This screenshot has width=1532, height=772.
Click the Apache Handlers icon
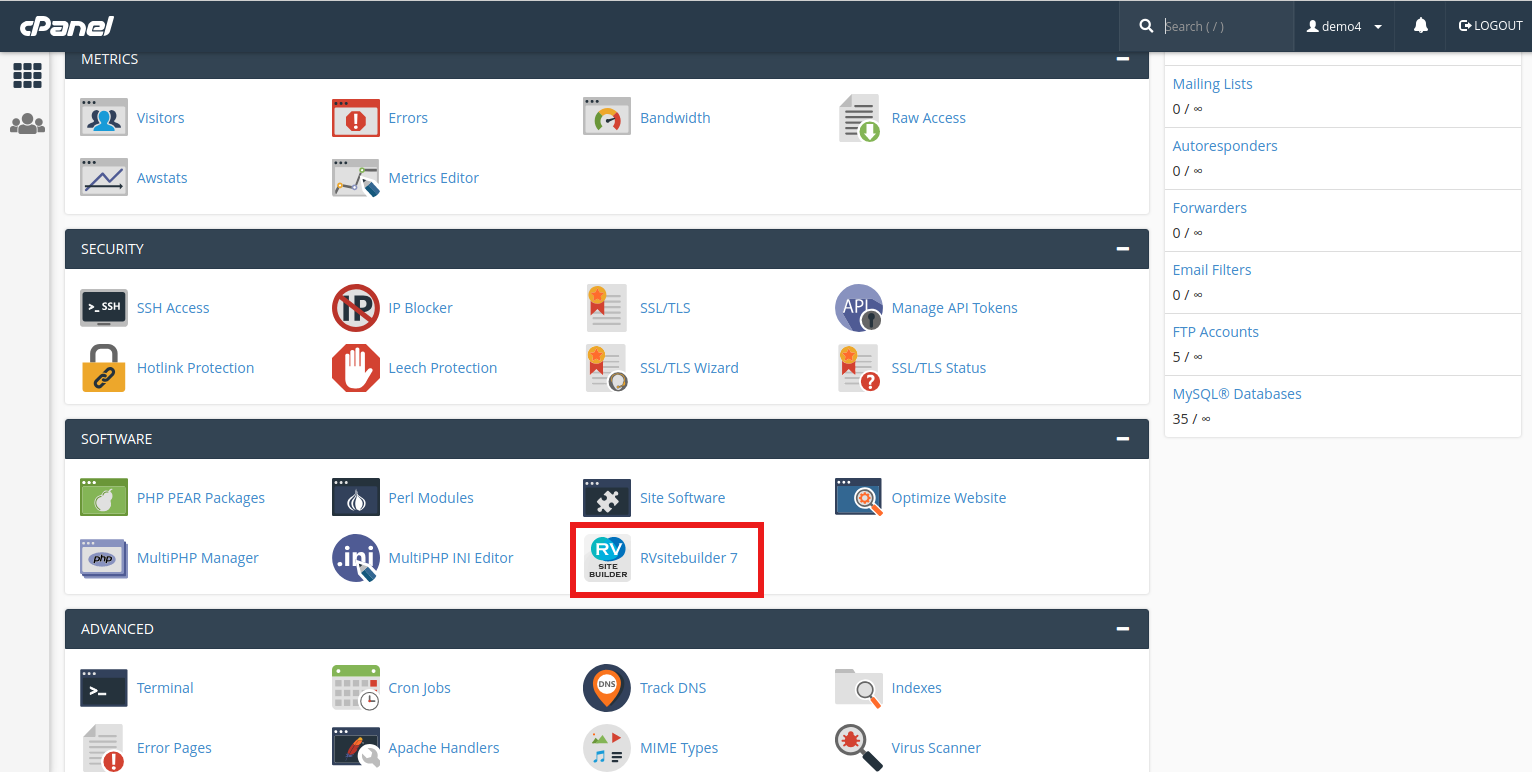pos(356,748)
